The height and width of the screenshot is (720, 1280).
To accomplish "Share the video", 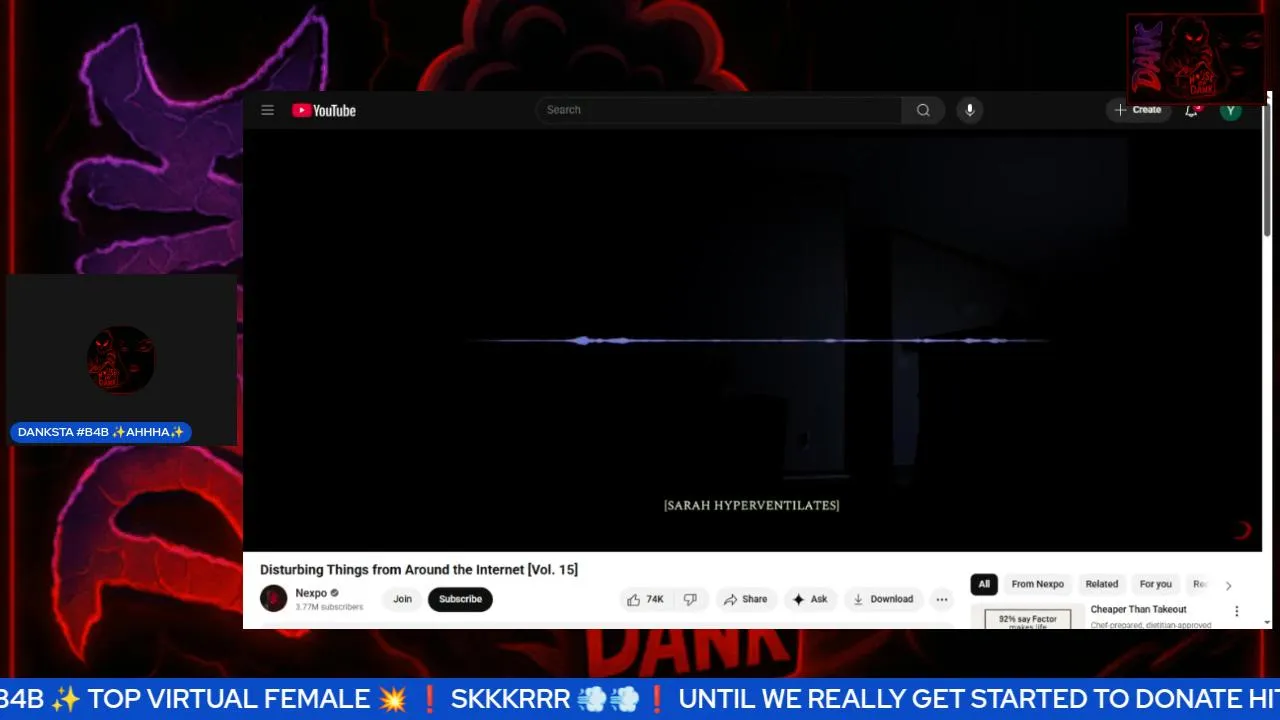I will [x=746, y=599].
